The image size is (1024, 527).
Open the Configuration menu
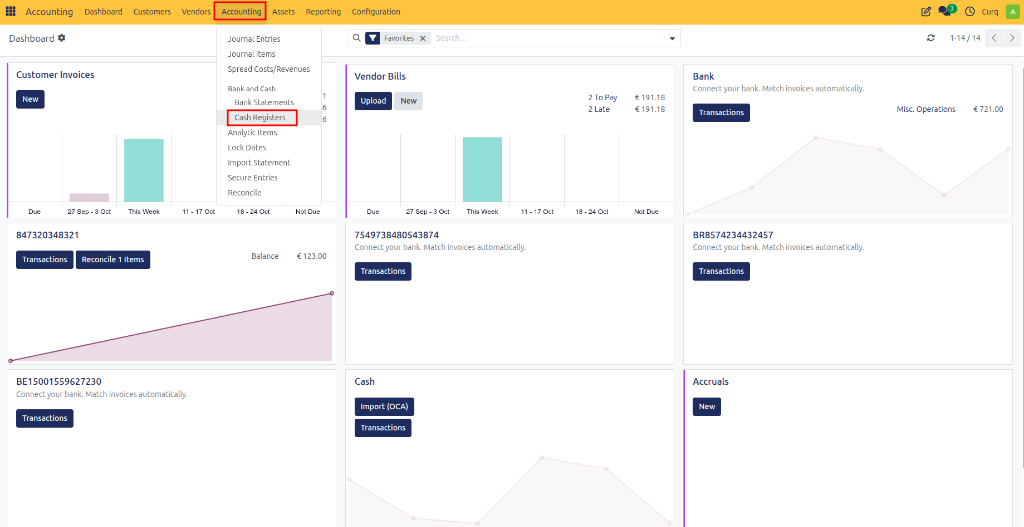[x=376, y=12]
